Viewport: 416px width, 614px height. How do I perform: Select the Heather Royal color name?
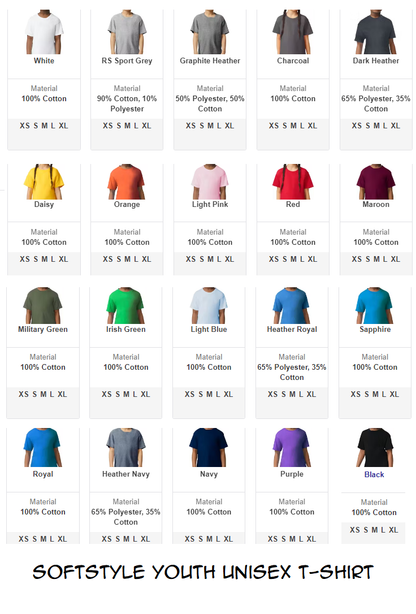point(292,329)
